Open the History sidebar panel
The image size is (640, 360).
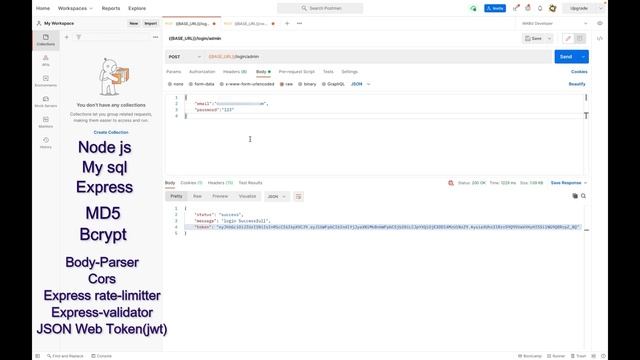[x=46, y=143]
